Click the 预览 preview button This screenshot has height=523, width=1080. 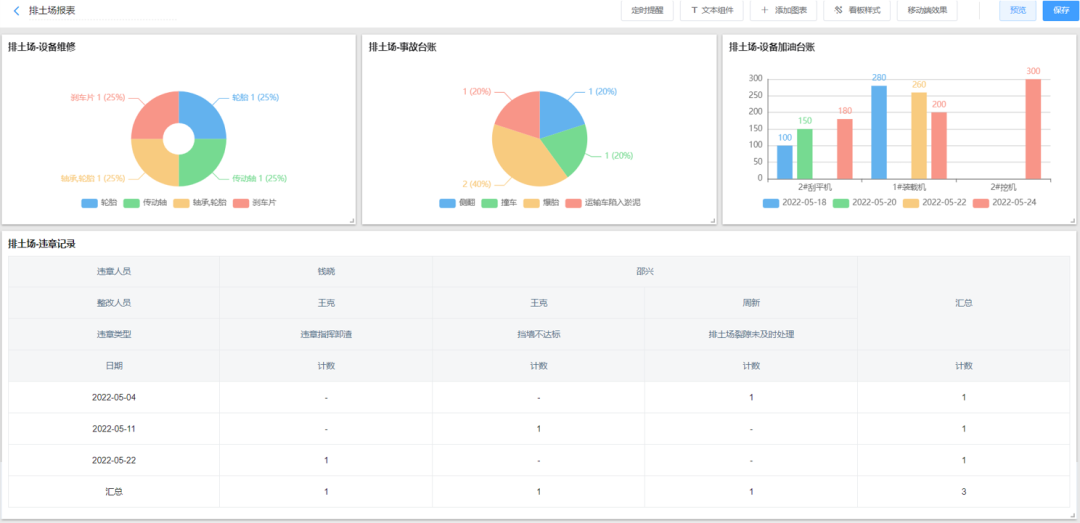1017,11
